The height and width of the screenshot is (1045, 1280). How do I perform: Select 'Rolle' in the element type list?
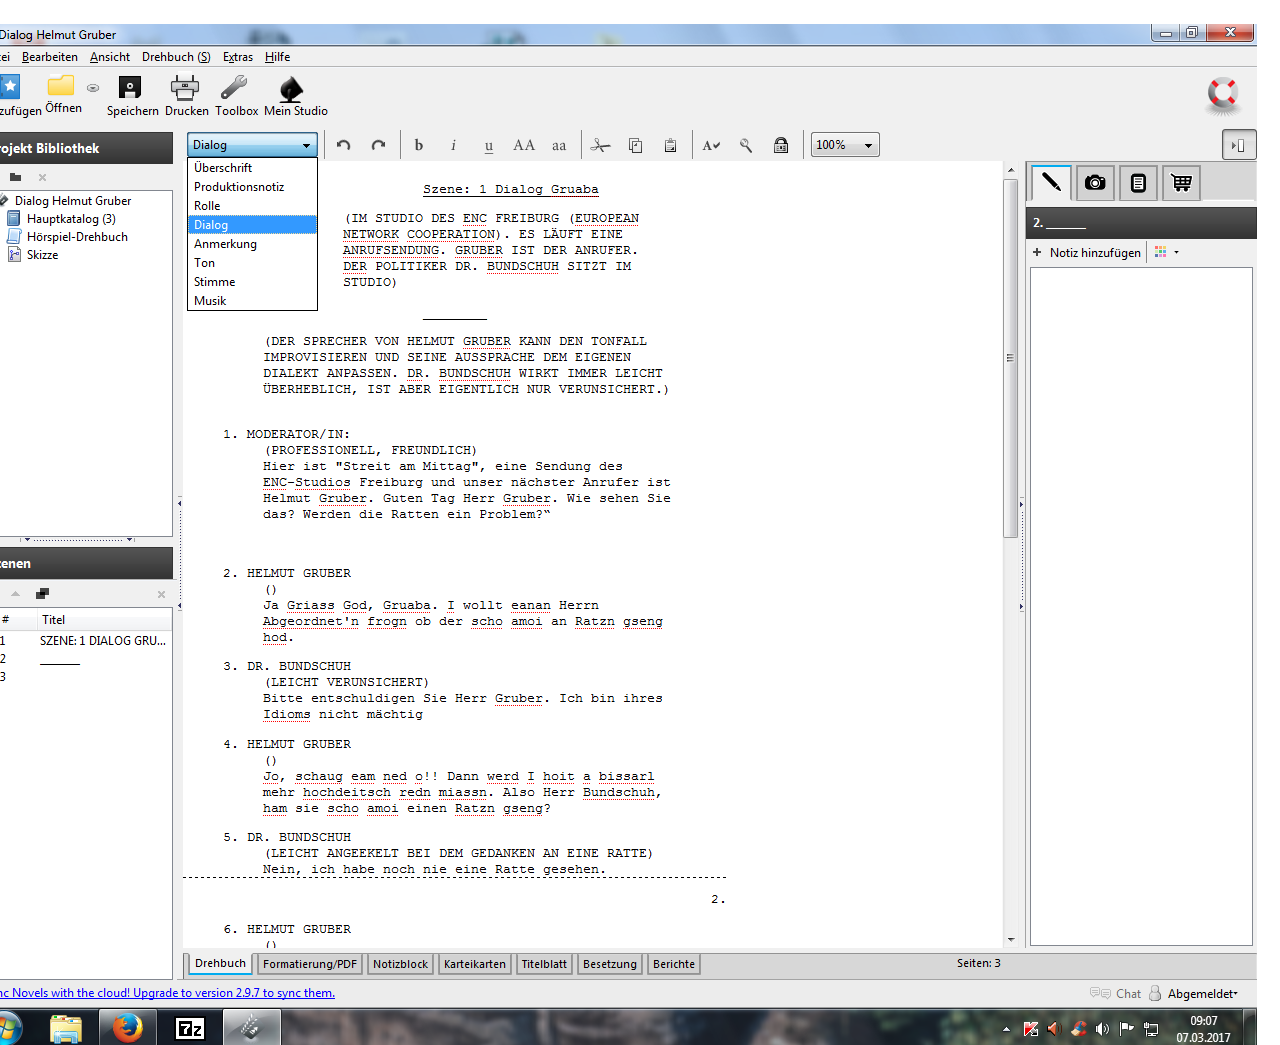(x=207, y=206)
